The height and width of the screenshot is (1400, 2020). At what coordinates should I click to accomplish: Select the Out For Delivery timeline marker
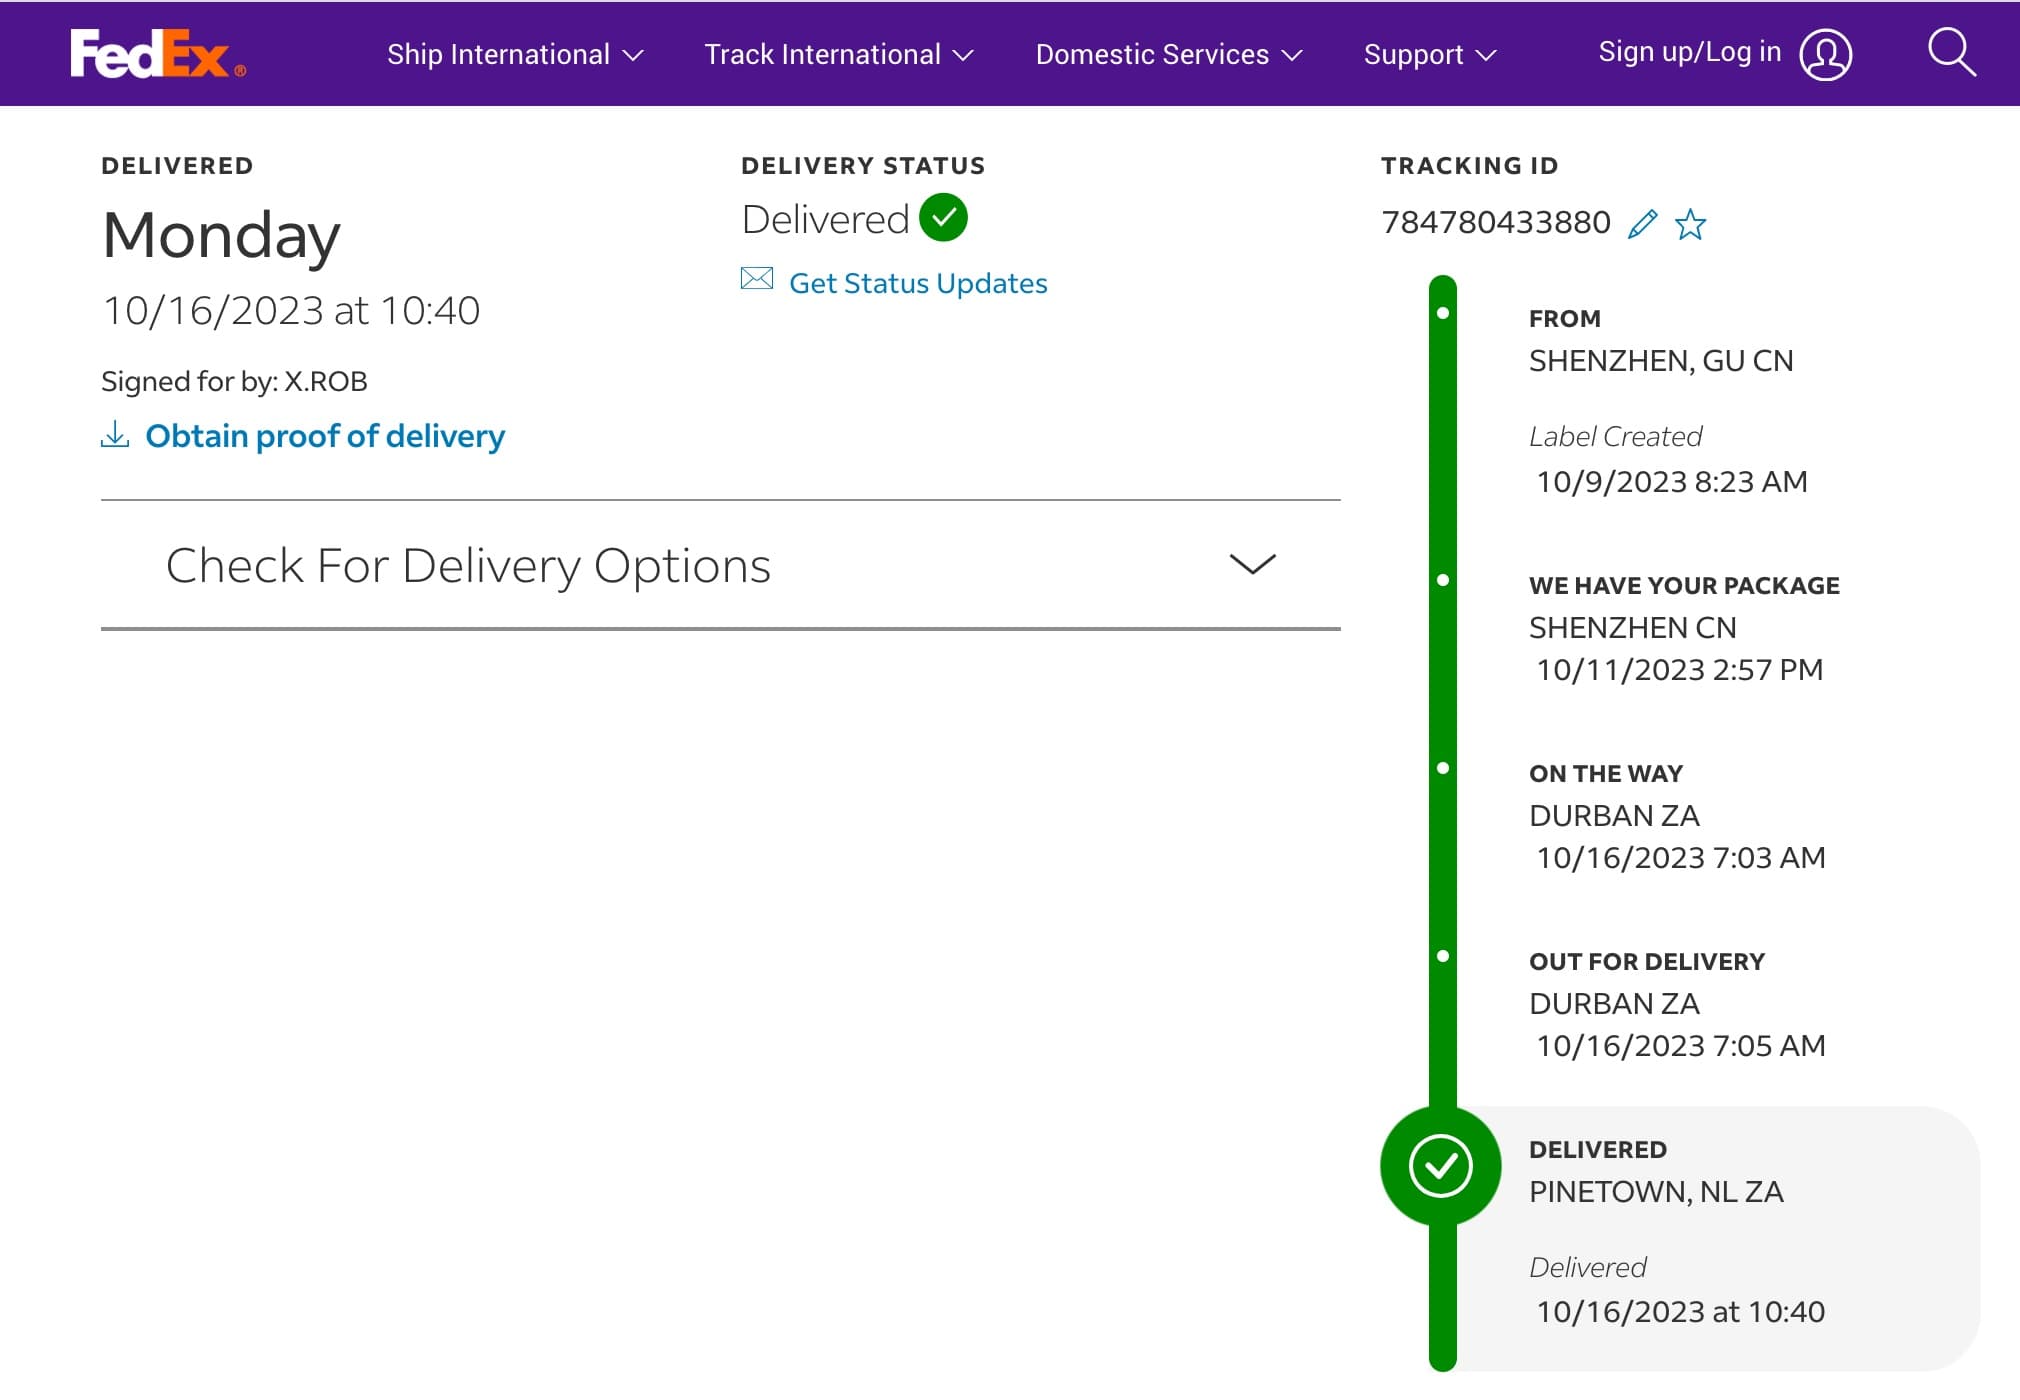tap(1443, 956)
